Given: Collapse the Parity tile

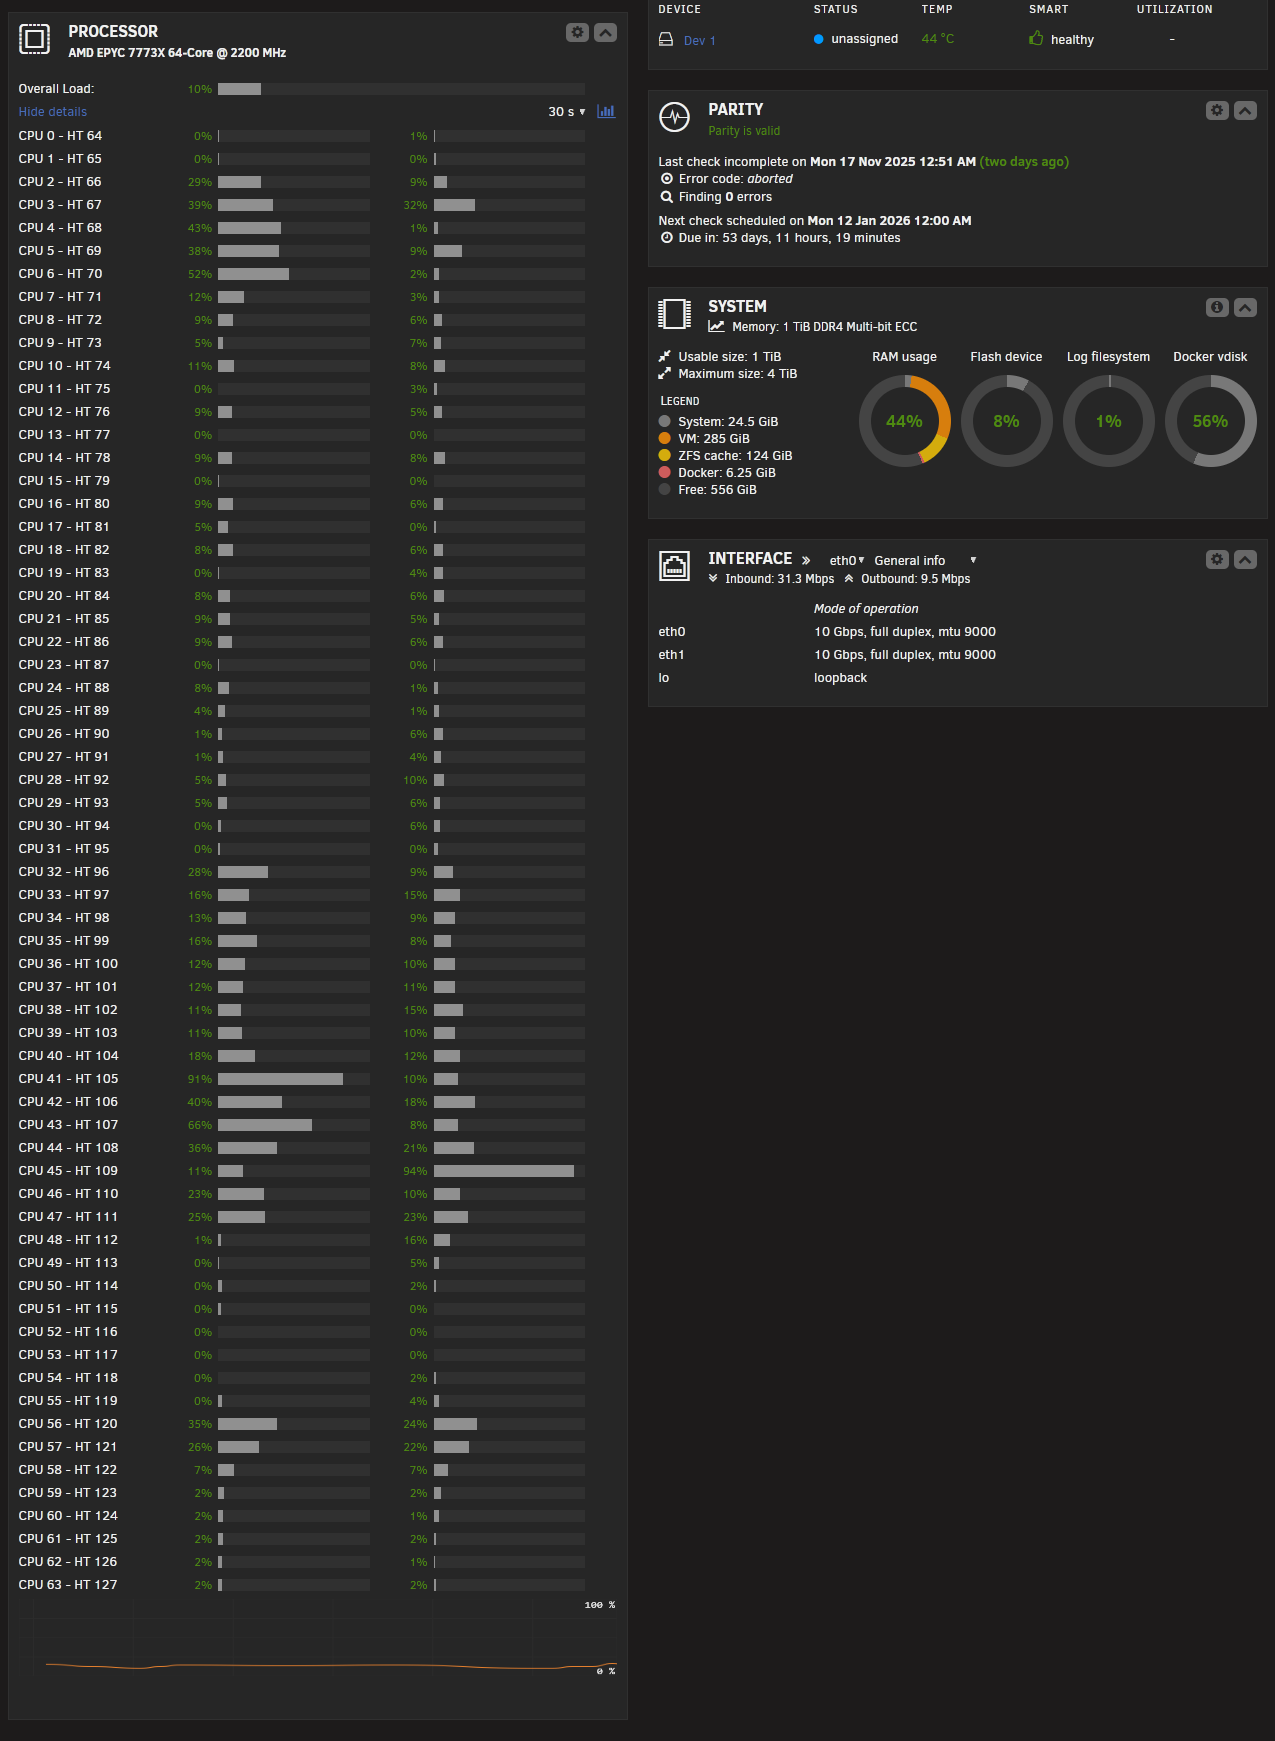Looking at the screenshot, I should tap(1244, 110).
